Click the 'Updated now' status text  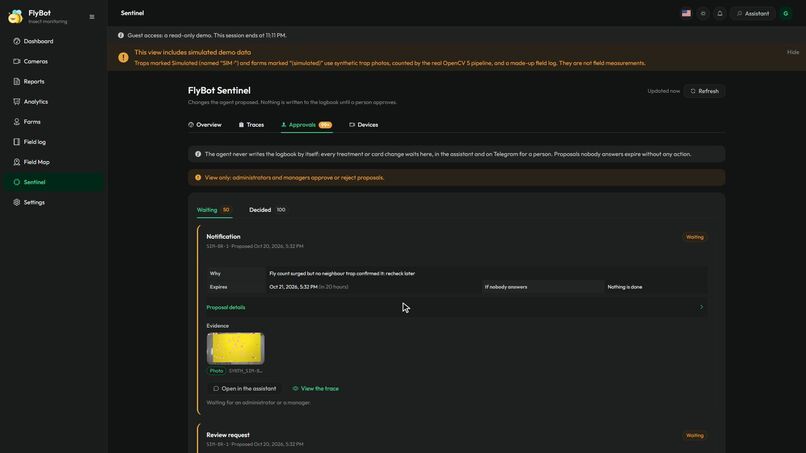(x=664, y=91)
